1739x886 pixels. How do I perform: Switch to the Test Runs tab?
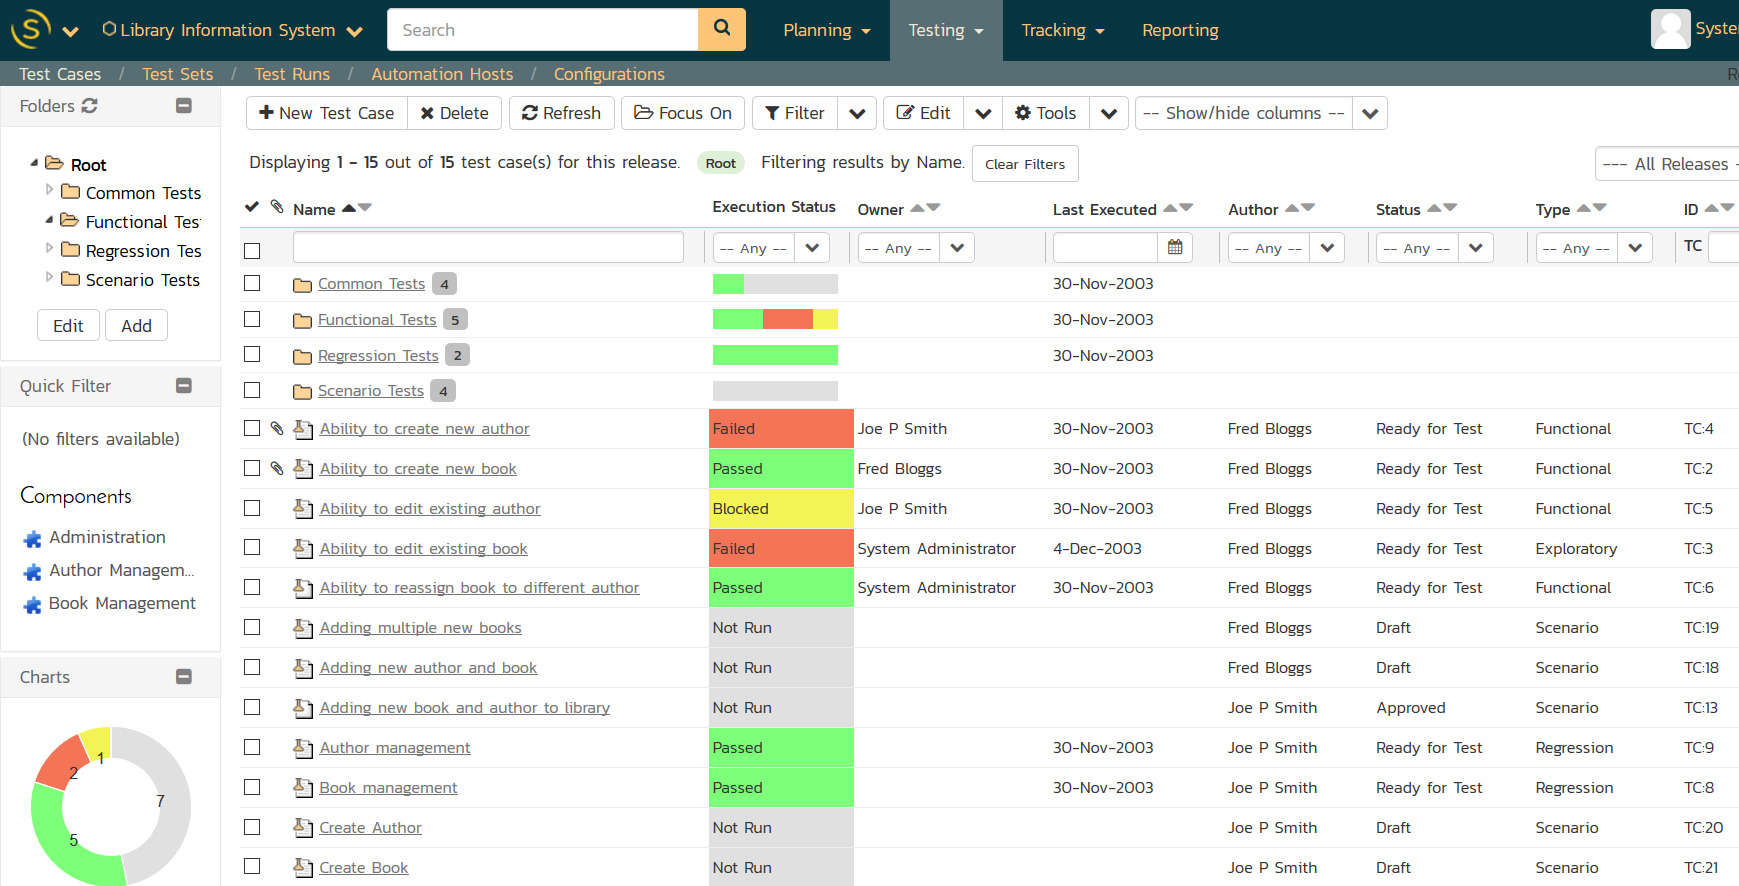click(x=291, y=74)
